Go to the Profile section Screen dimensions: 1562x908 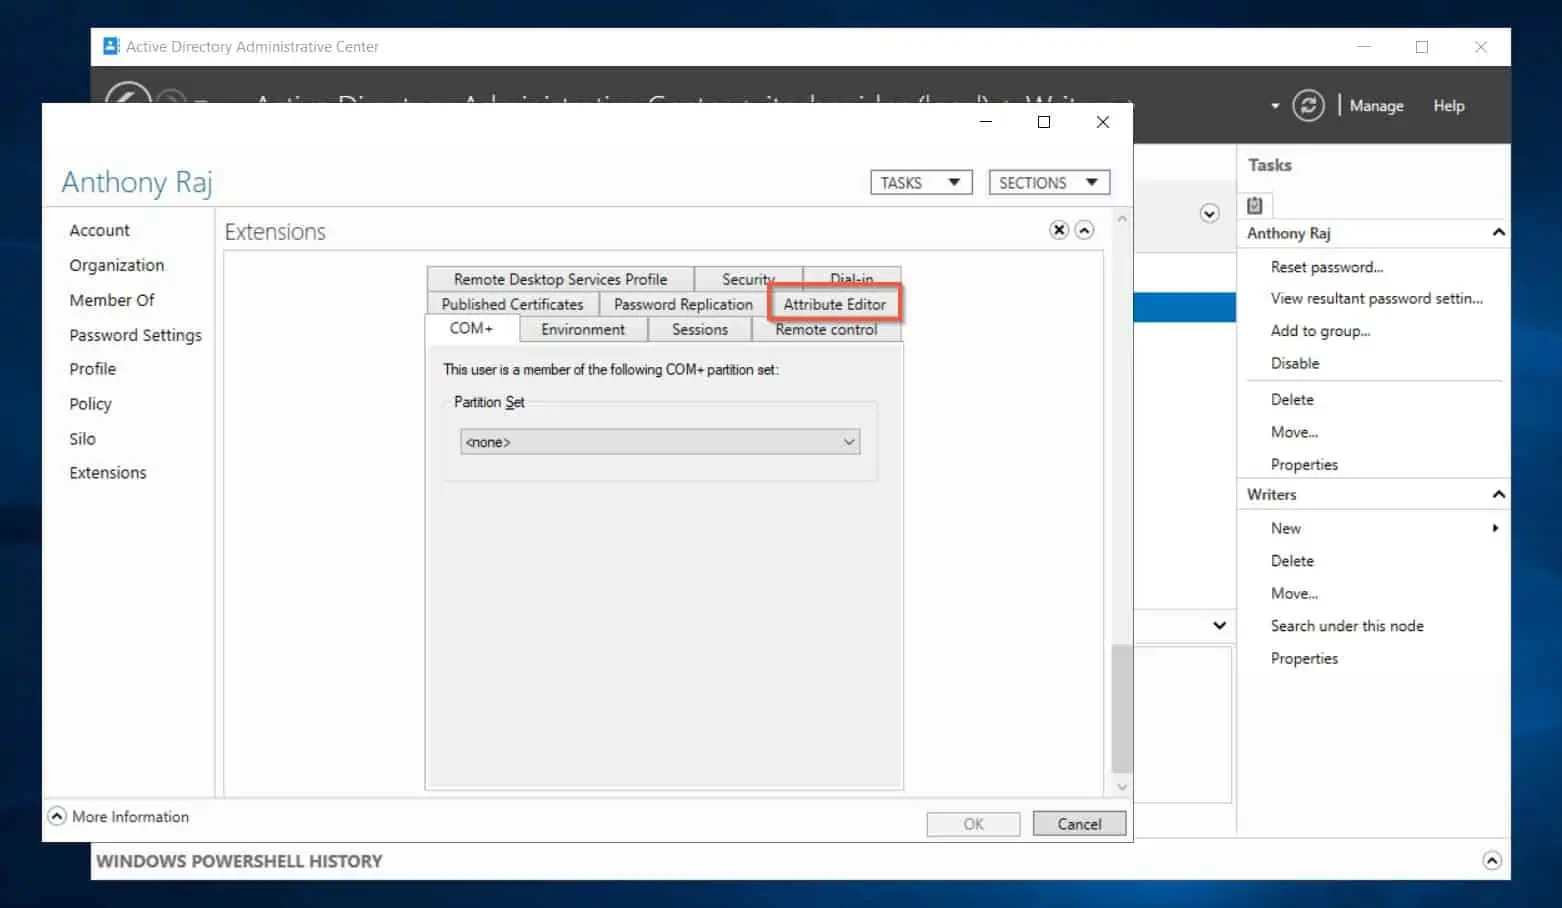point(92,369)
